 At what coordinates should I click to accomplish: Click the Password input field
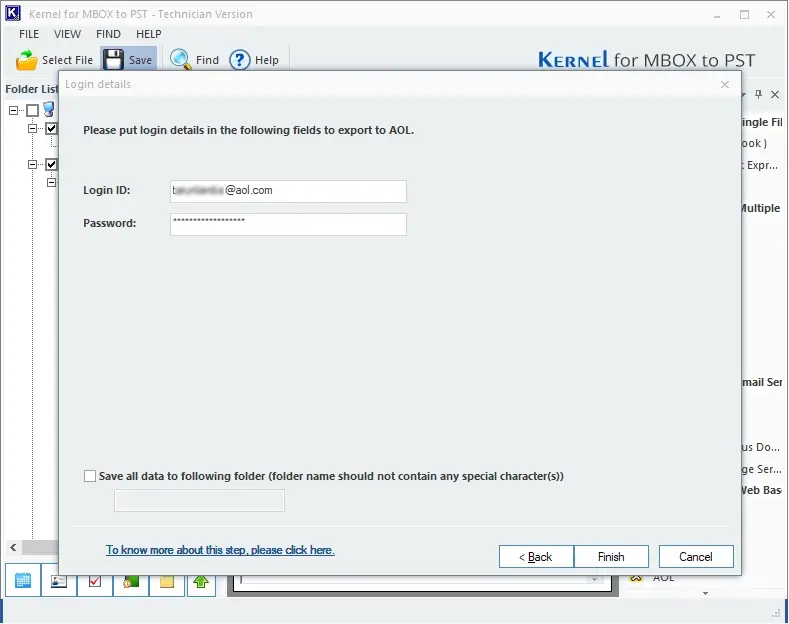(288, 224)
